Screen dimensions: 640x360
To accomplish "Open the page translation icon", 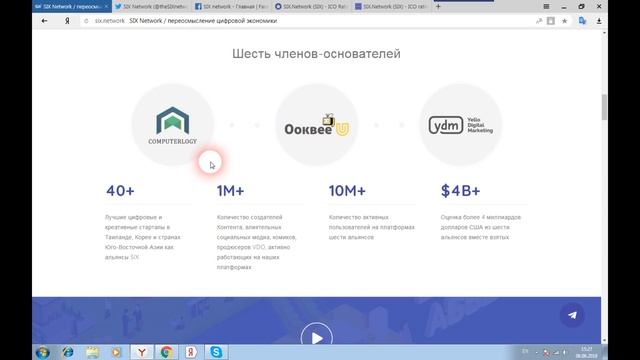I will click(582, 21).
